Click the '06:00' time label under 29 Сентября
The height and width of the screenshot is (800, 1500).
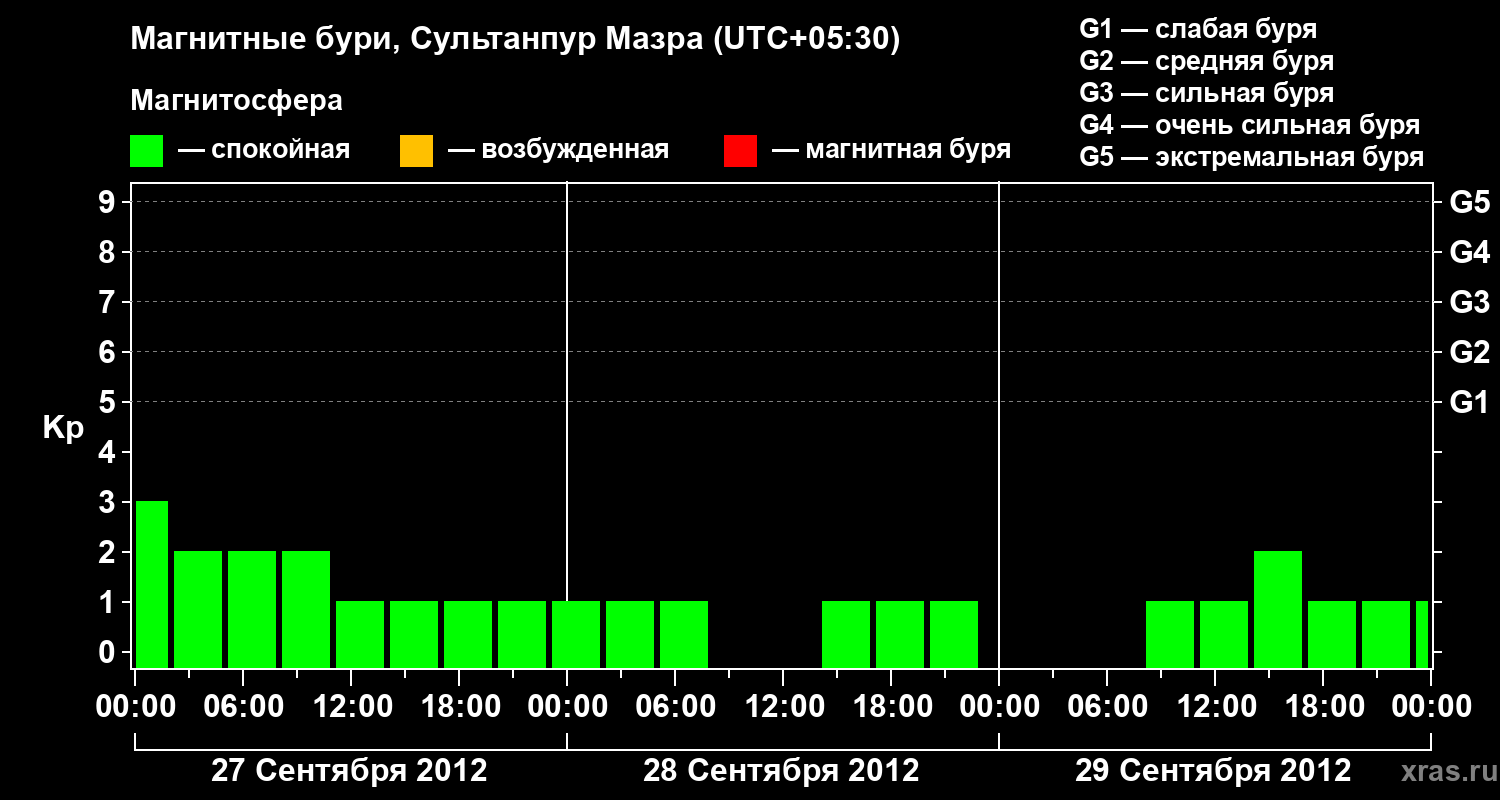[1106, 706]
